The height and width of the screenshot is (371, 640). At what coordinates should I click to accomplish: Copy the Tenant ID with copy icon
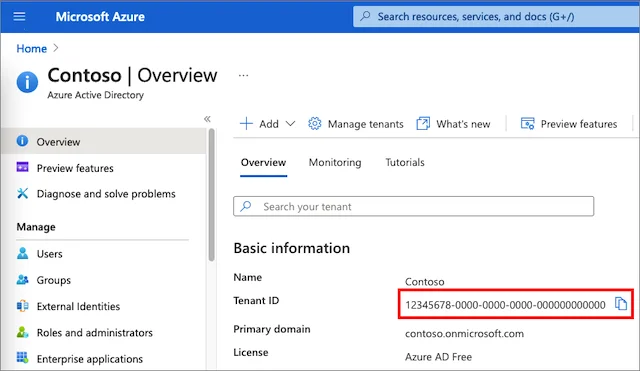621,304
